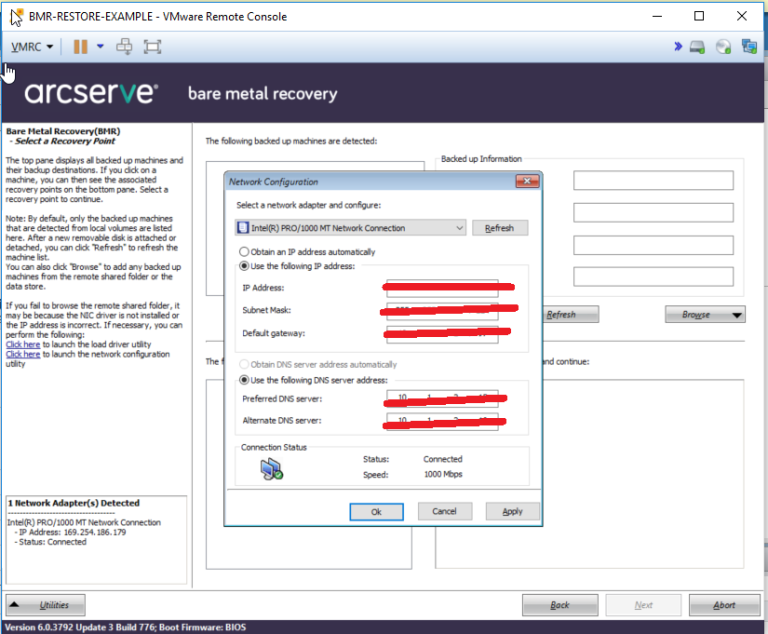Click link to launch load driver utility
This screenshot has width=768, height=634.
(23, 344)
